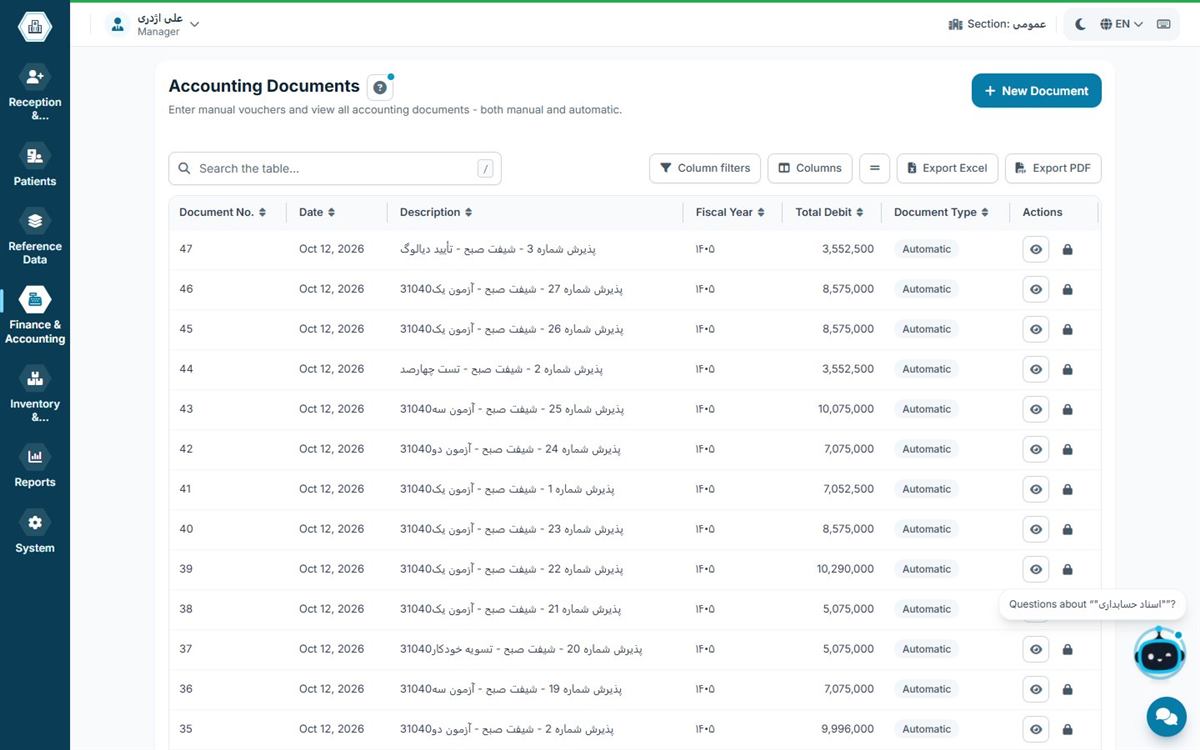Image resolution: width=1200 pixels, height=750 pixels.
Task: View document 36 with the eye icon
Action: (1036, 690)
